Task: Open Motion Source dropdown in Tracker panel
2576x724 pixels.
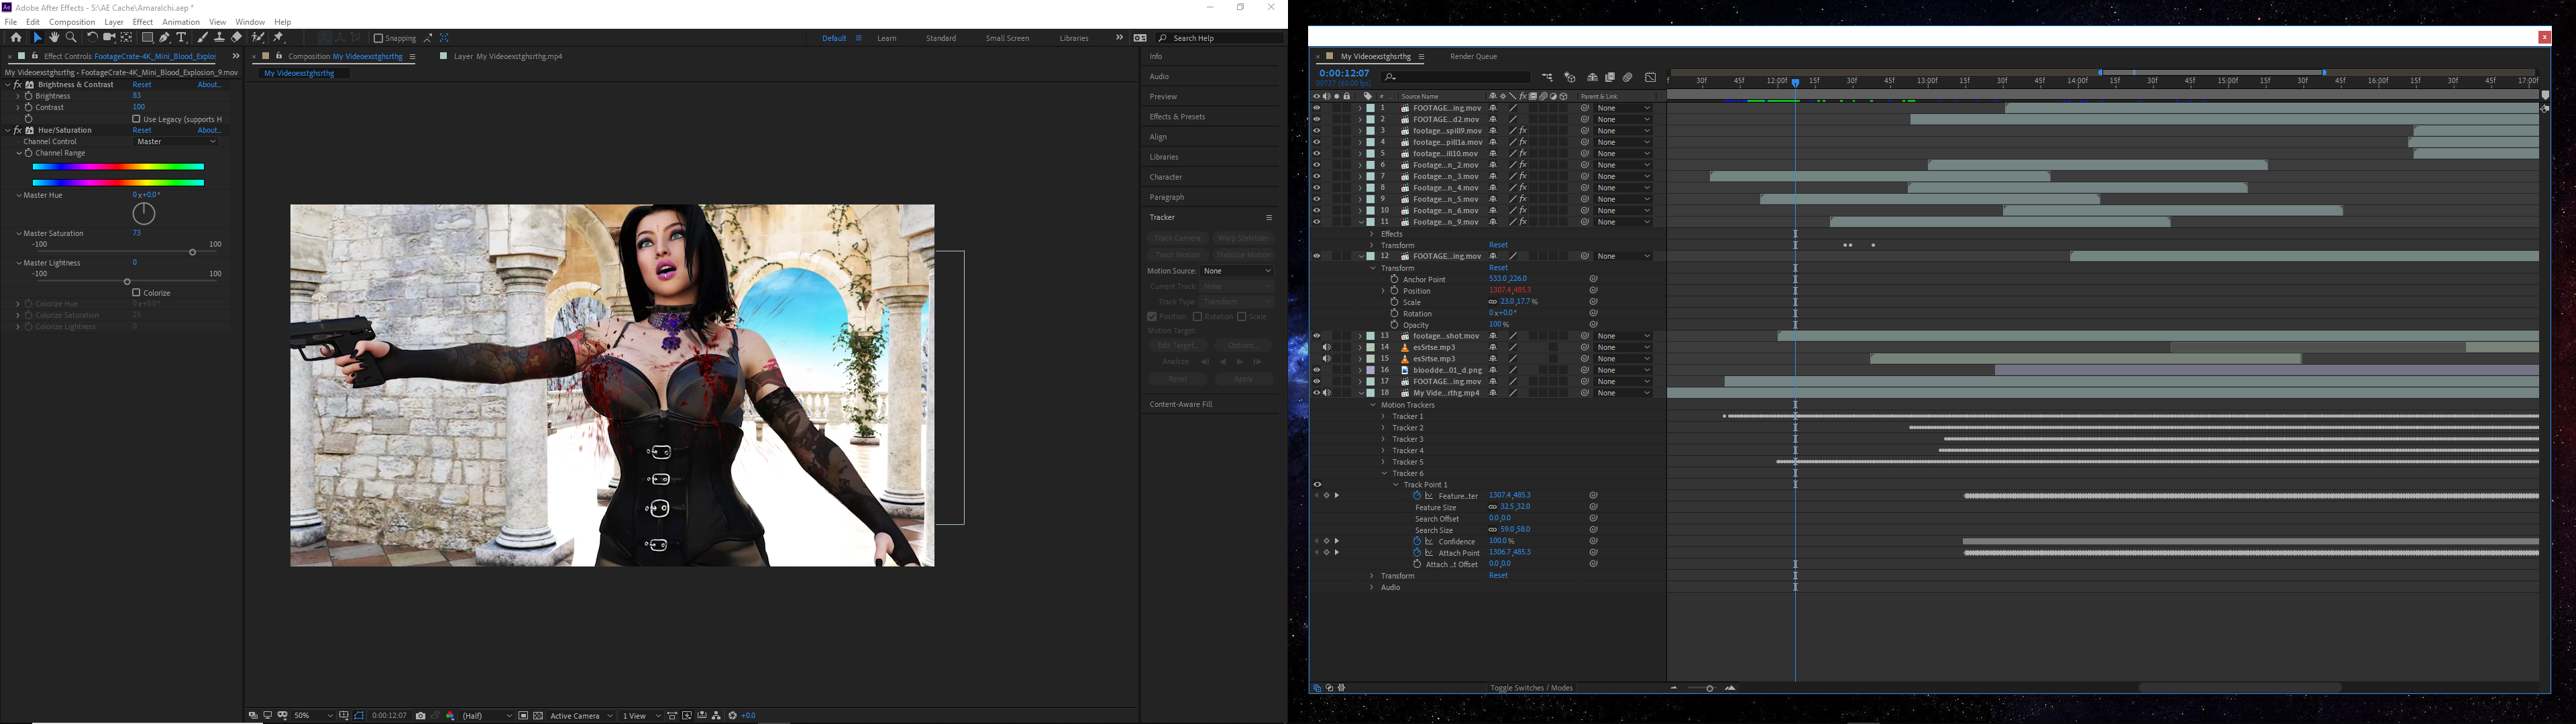Action: pyautogui.click(x=1237, y=271)
